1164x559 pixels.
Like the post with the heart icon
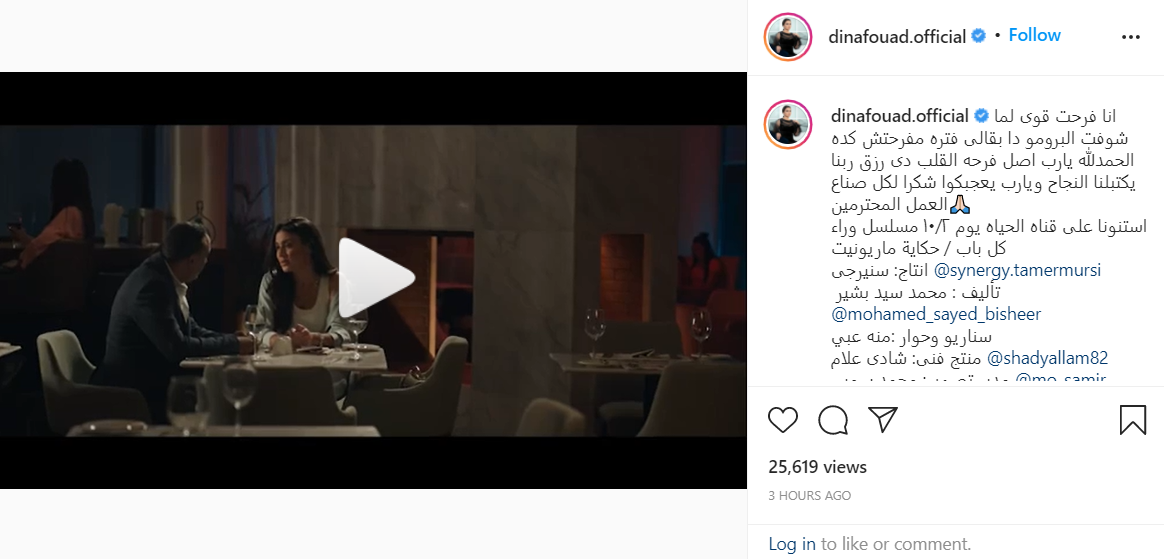[x=782, y=420]
